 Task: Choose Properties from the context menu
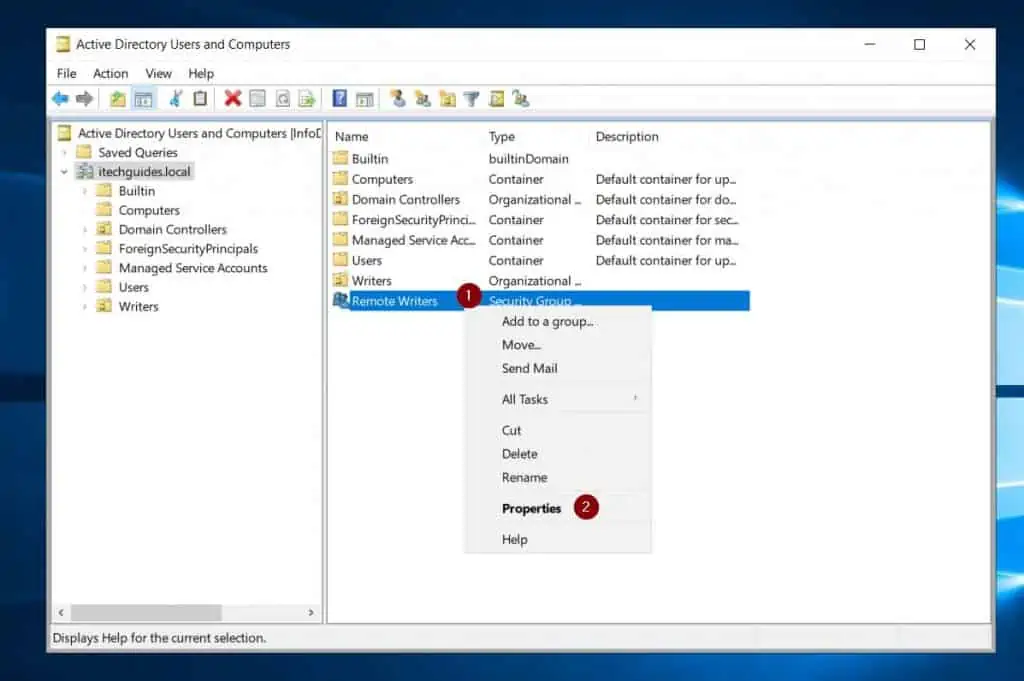click(x=532, y=509)
